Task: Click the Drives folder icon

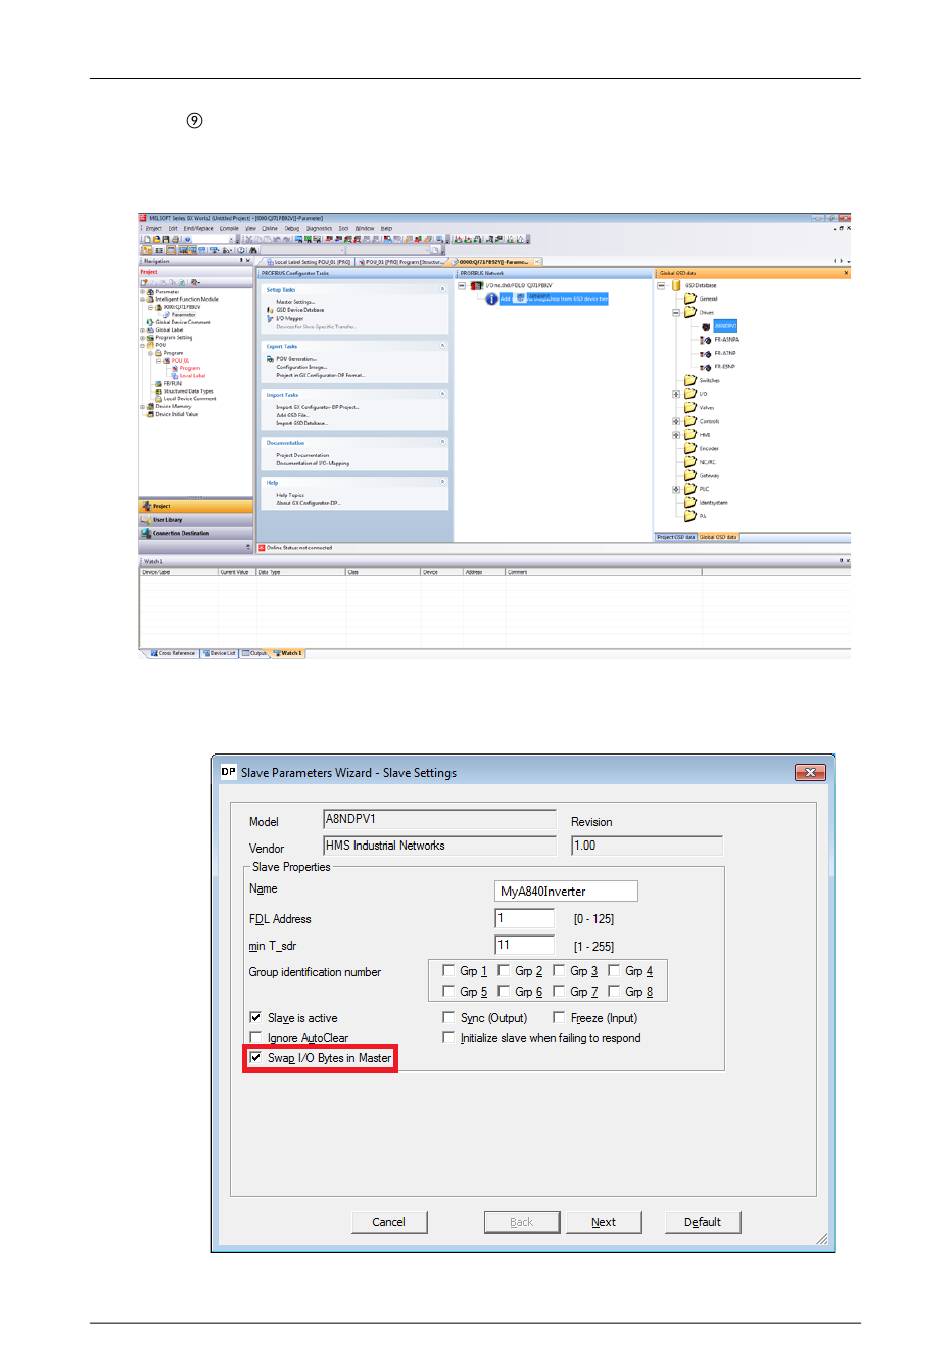Action: pyautogui.click(x=690, y=312)
